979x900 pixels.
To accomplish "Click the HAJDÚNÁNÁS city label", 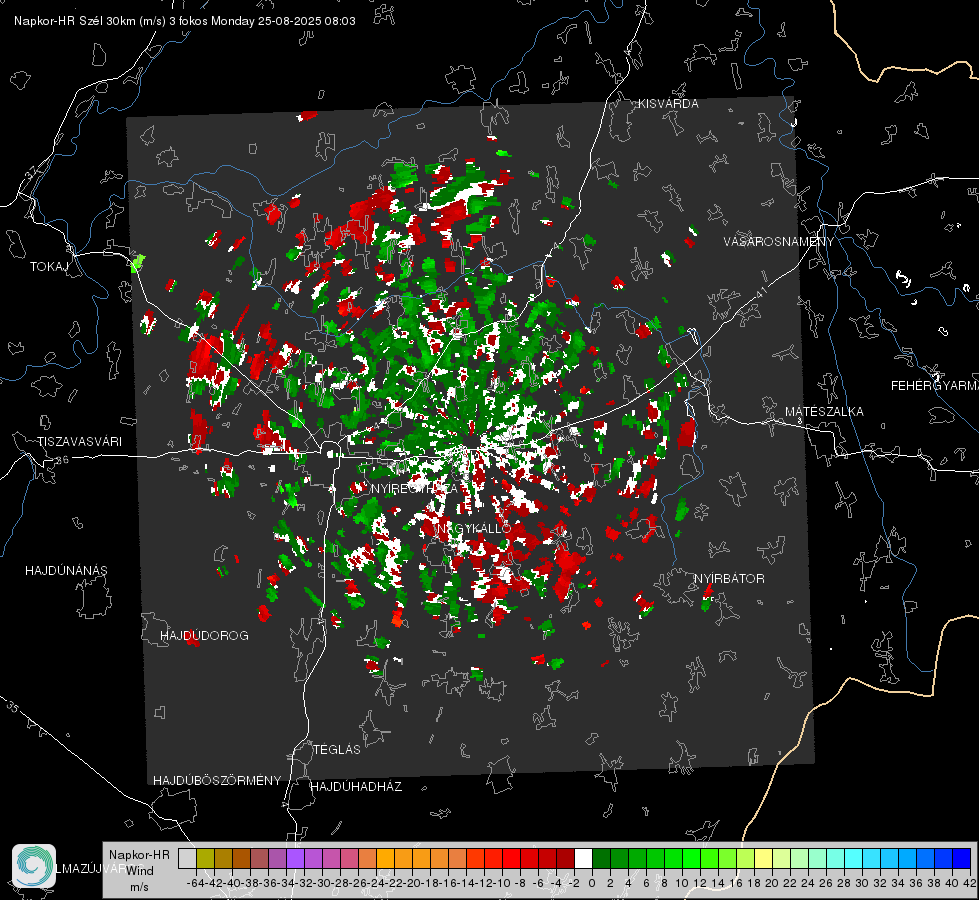I will click(x=66, y=571).
